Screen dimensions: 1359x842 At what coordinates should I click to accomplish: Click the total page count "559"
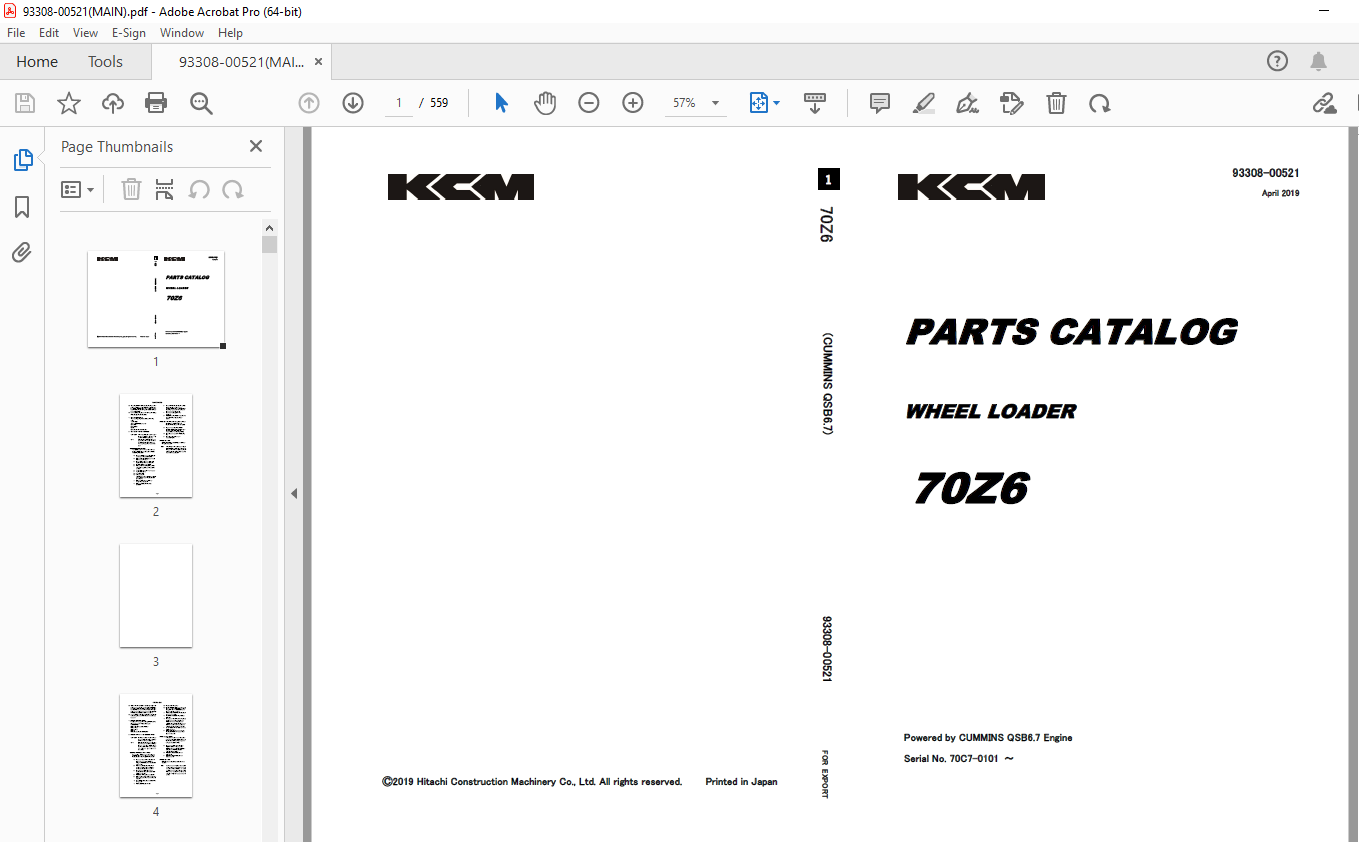click(439, 103)
